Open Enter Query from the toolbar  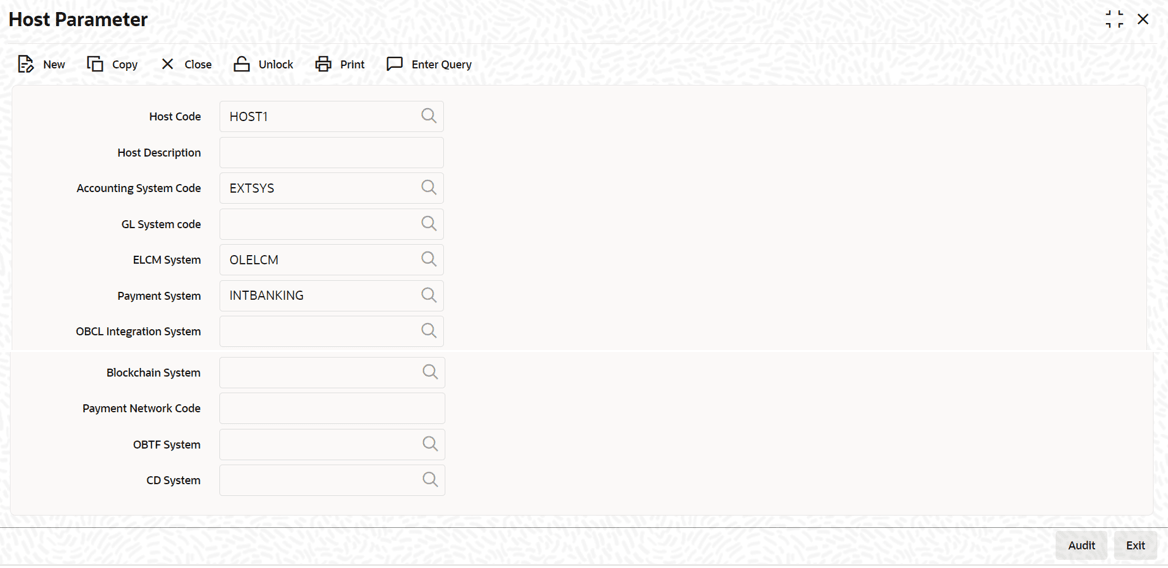[x=395, y=64]
